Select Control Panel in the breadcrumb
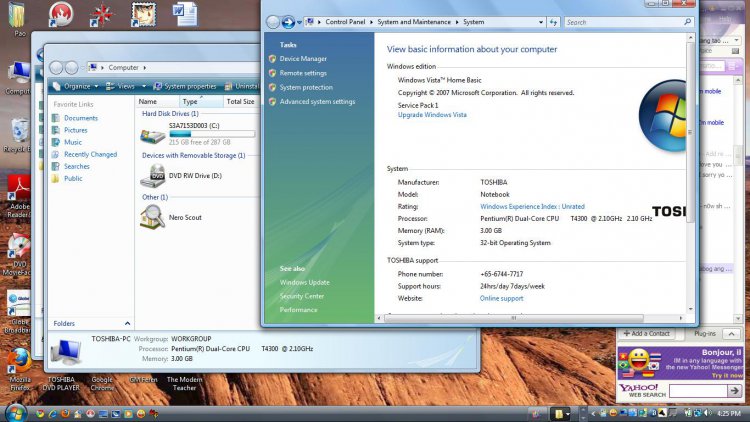The height and width of the screenshot is (422, 750). (345, 22)
